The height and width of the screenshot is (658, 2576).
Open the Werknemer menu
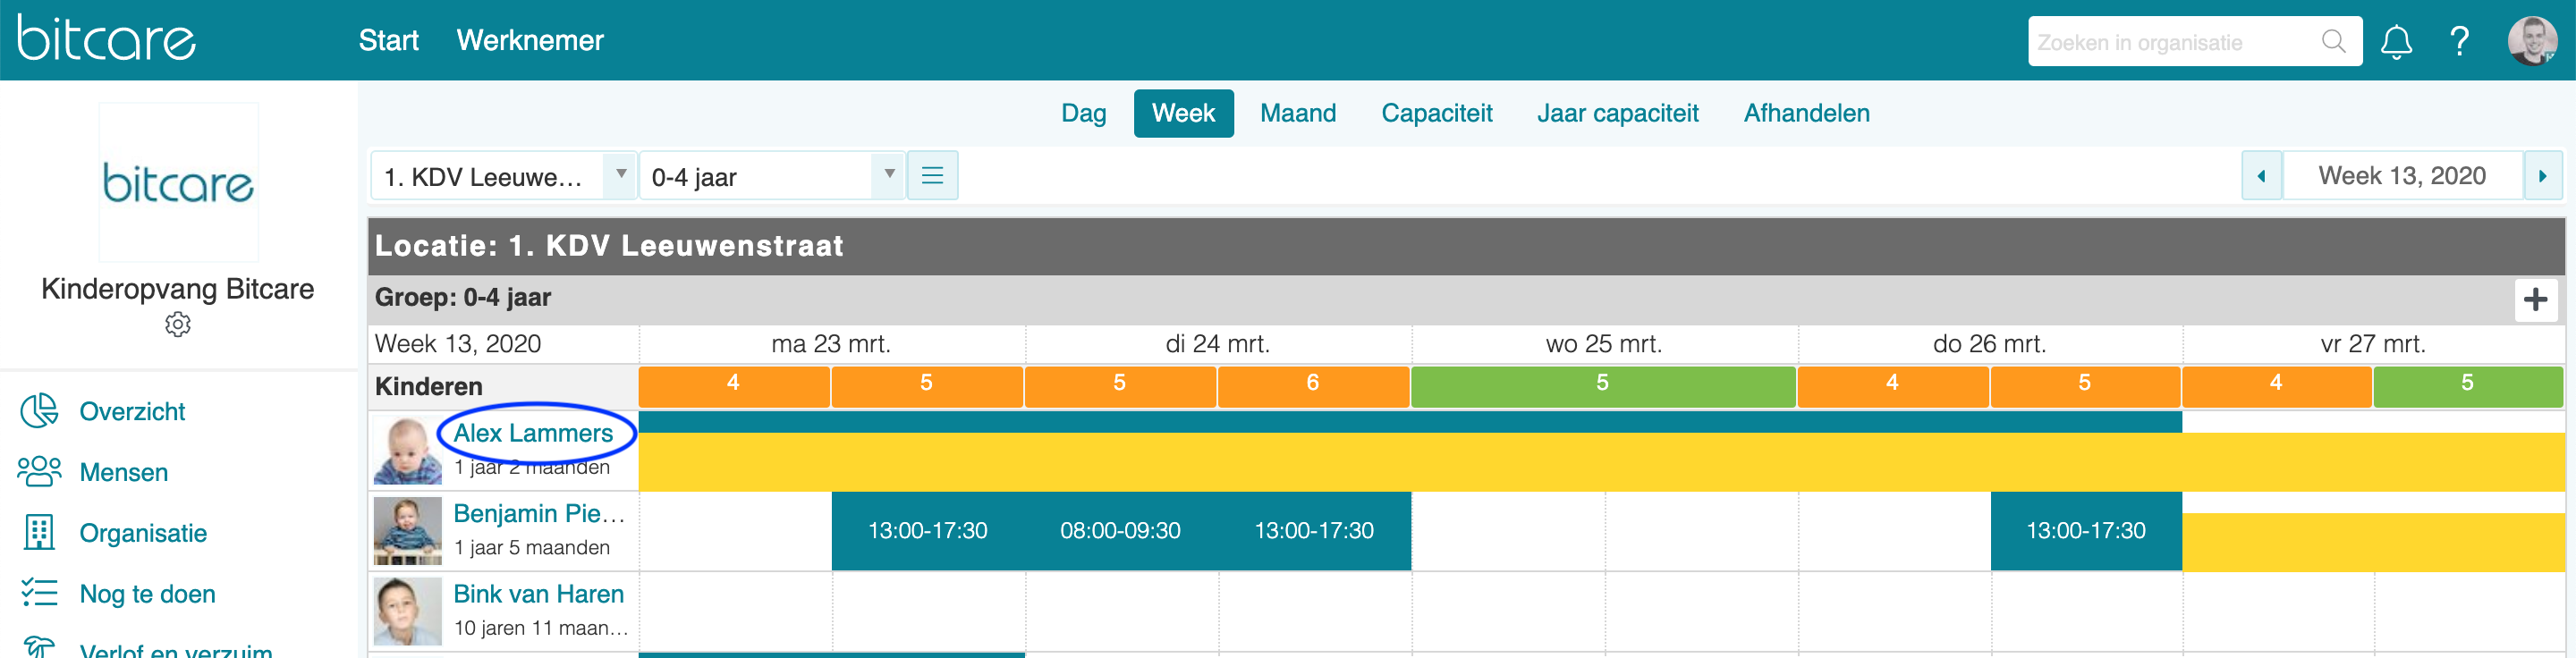tap(530, 40)
